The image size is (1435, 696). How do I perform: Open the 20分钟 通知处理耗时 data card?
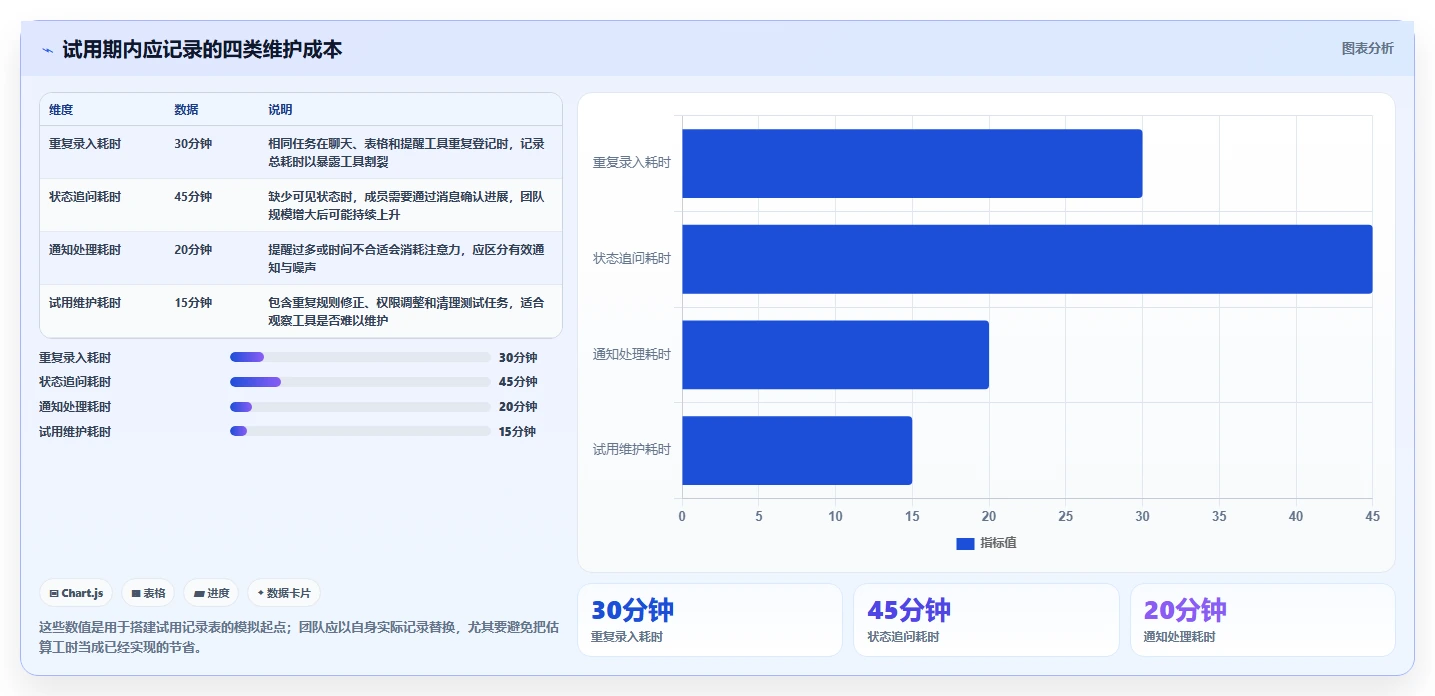click(1263, 620)
